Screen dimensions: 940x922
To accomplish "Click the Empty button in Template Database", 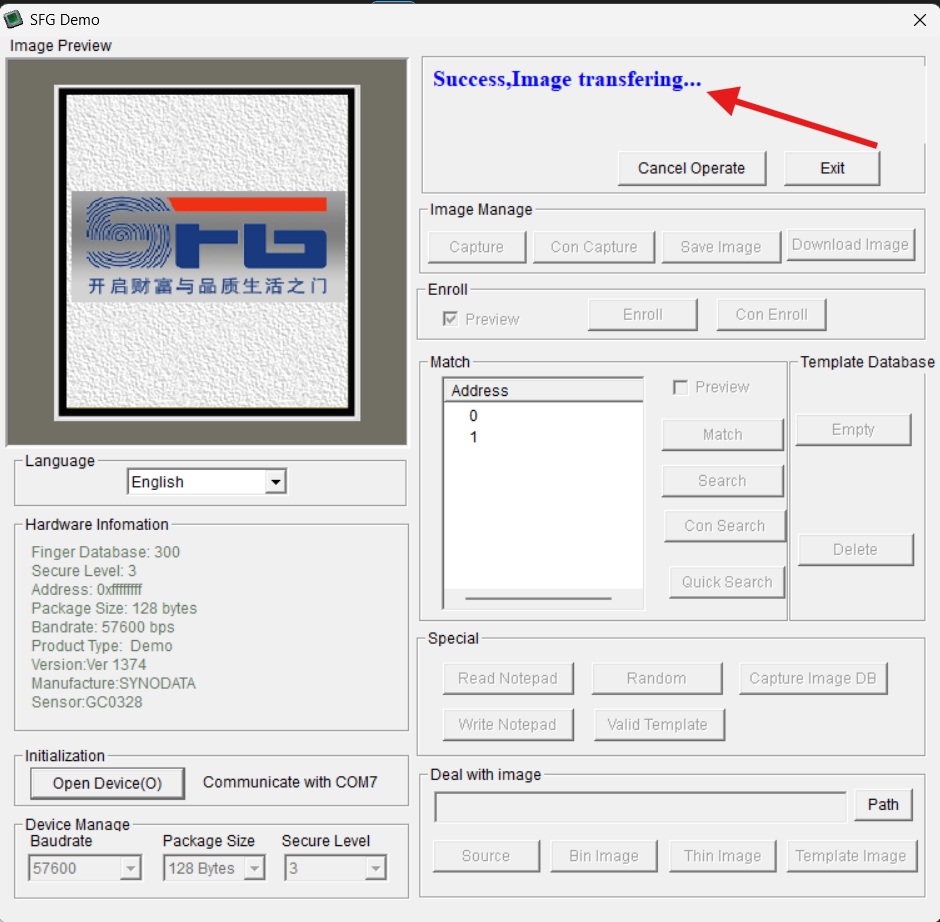I will (853, 429).
